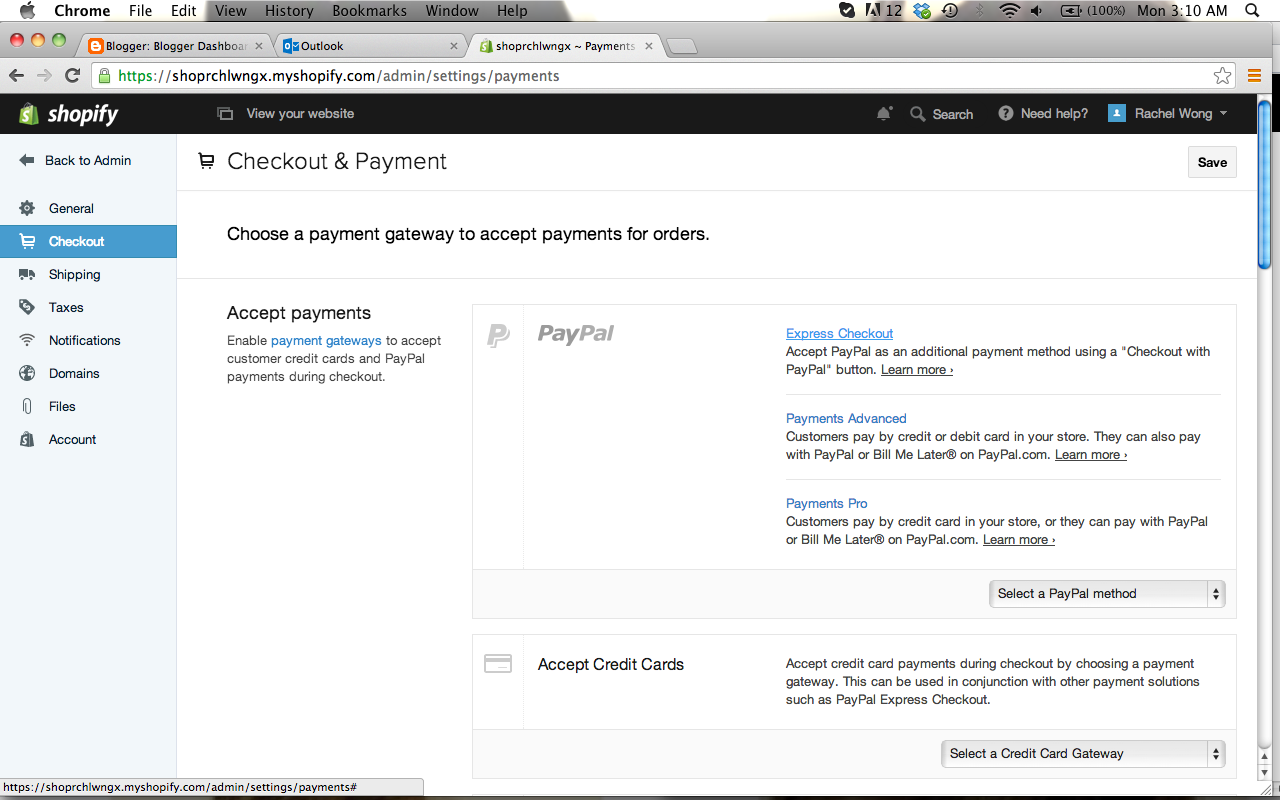
Task: Open the Apple menu
Action: tap(27, 11)
